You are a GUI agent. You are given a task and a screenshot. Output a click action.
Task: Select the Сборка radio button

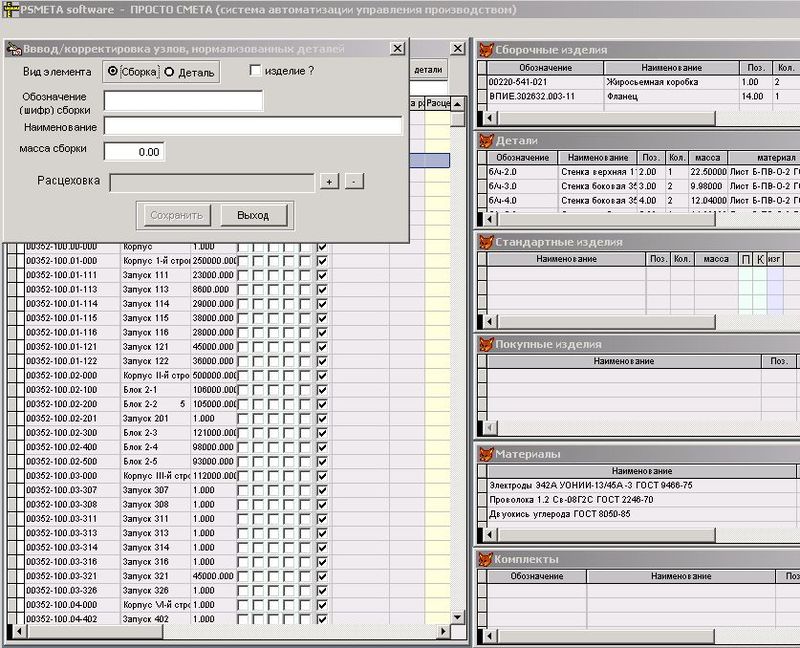111,72
